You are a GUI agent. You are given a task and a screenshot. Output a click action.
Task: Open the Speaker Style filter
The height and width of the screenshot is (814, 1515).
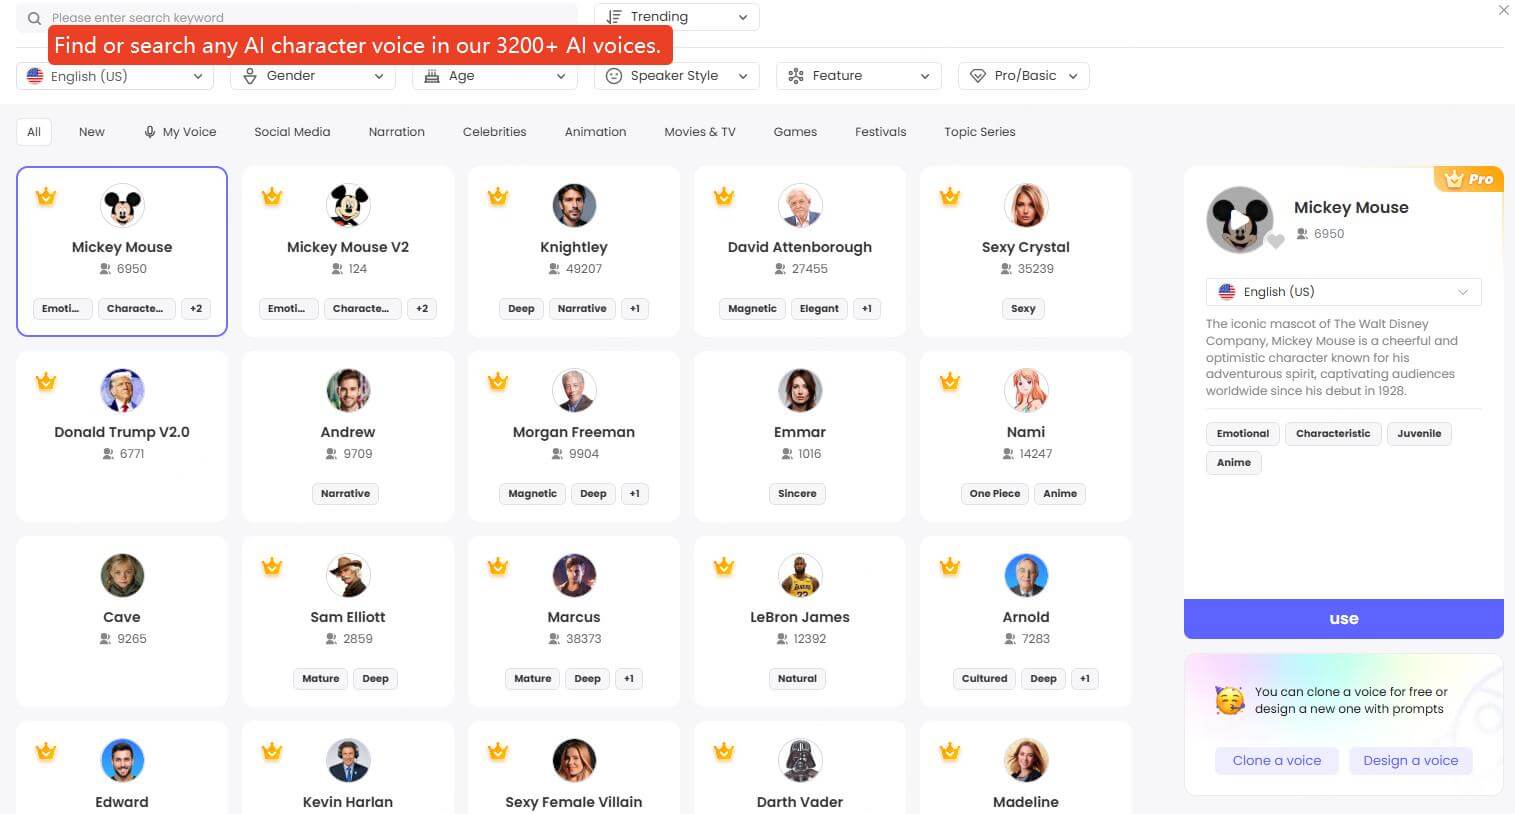[x=676, y=76]
